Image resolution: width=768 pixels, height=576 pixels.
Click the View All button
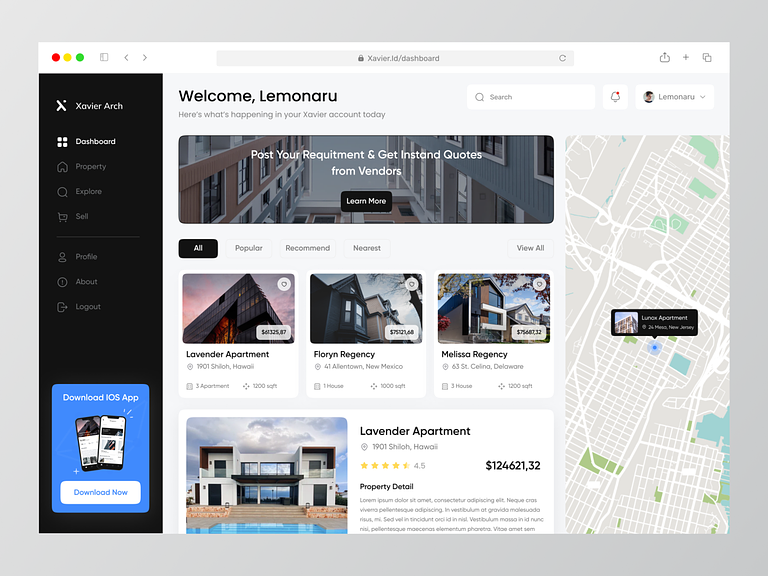tap(530, 248)
